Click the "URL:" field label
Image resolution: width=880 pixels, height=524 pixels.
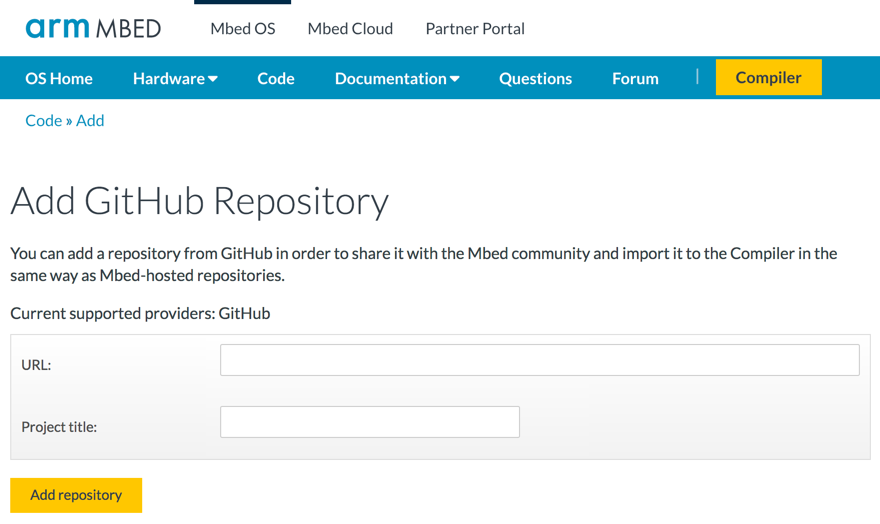(x=36, y=365)
